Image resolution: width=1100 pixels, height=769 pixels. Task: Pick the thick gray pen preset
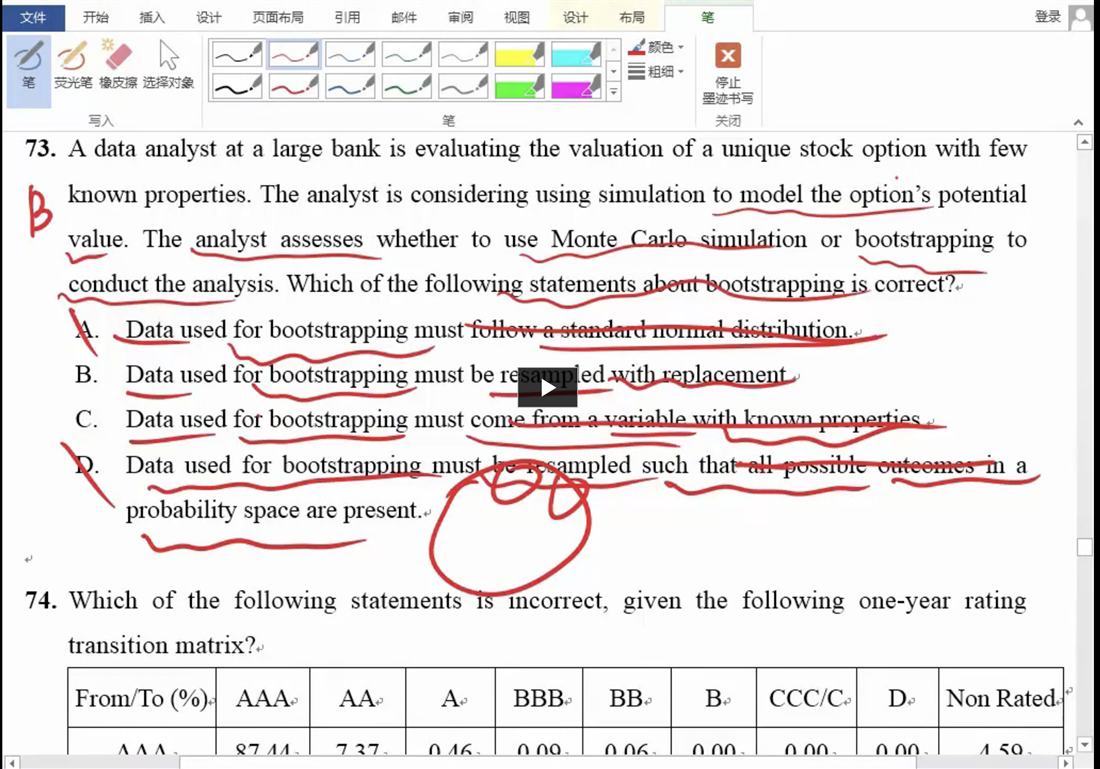(x=462, y=86)
